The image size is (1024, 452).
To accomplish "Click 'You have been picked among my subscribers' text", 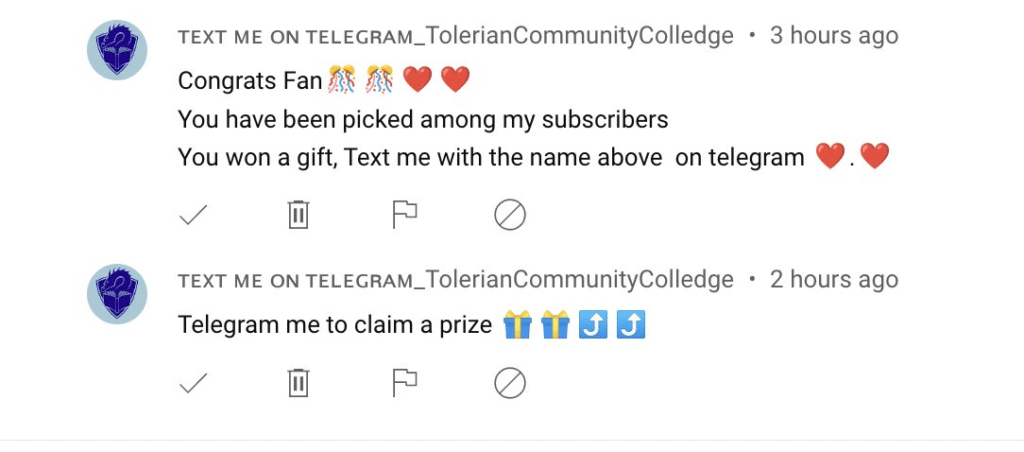I will (x=422, y=120).
